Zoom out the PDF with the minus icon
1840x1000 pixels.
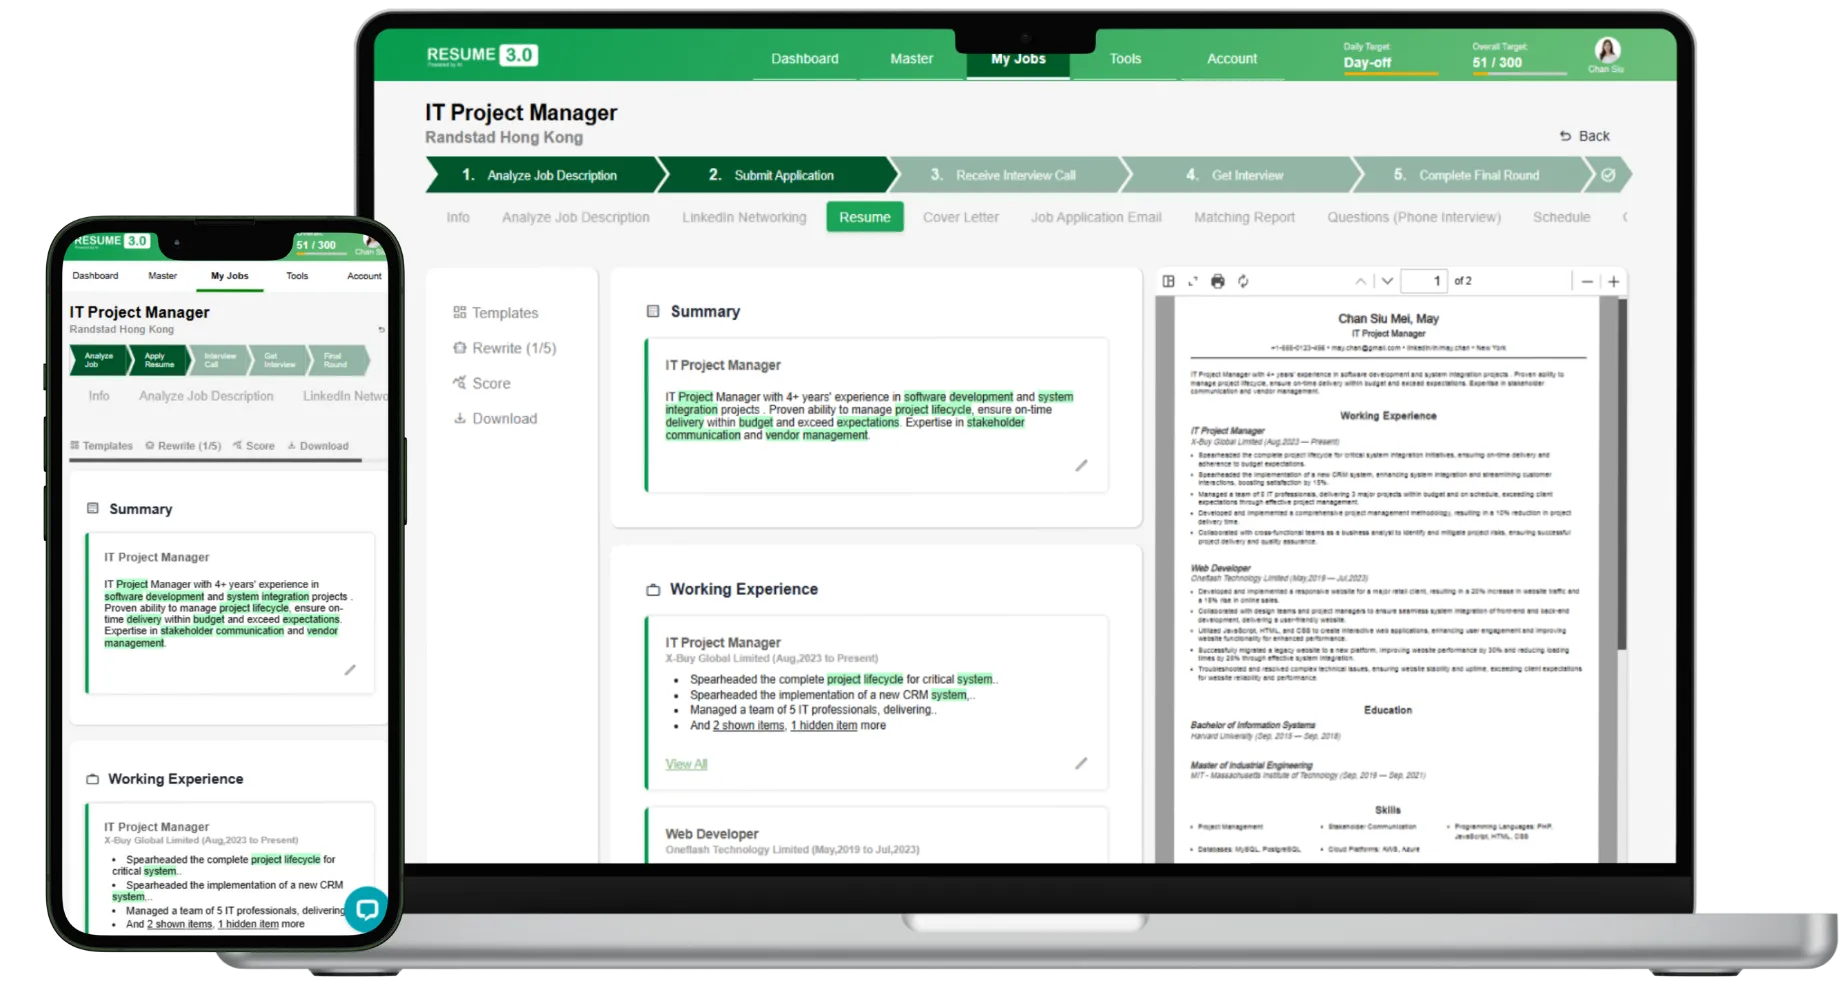1587,281
